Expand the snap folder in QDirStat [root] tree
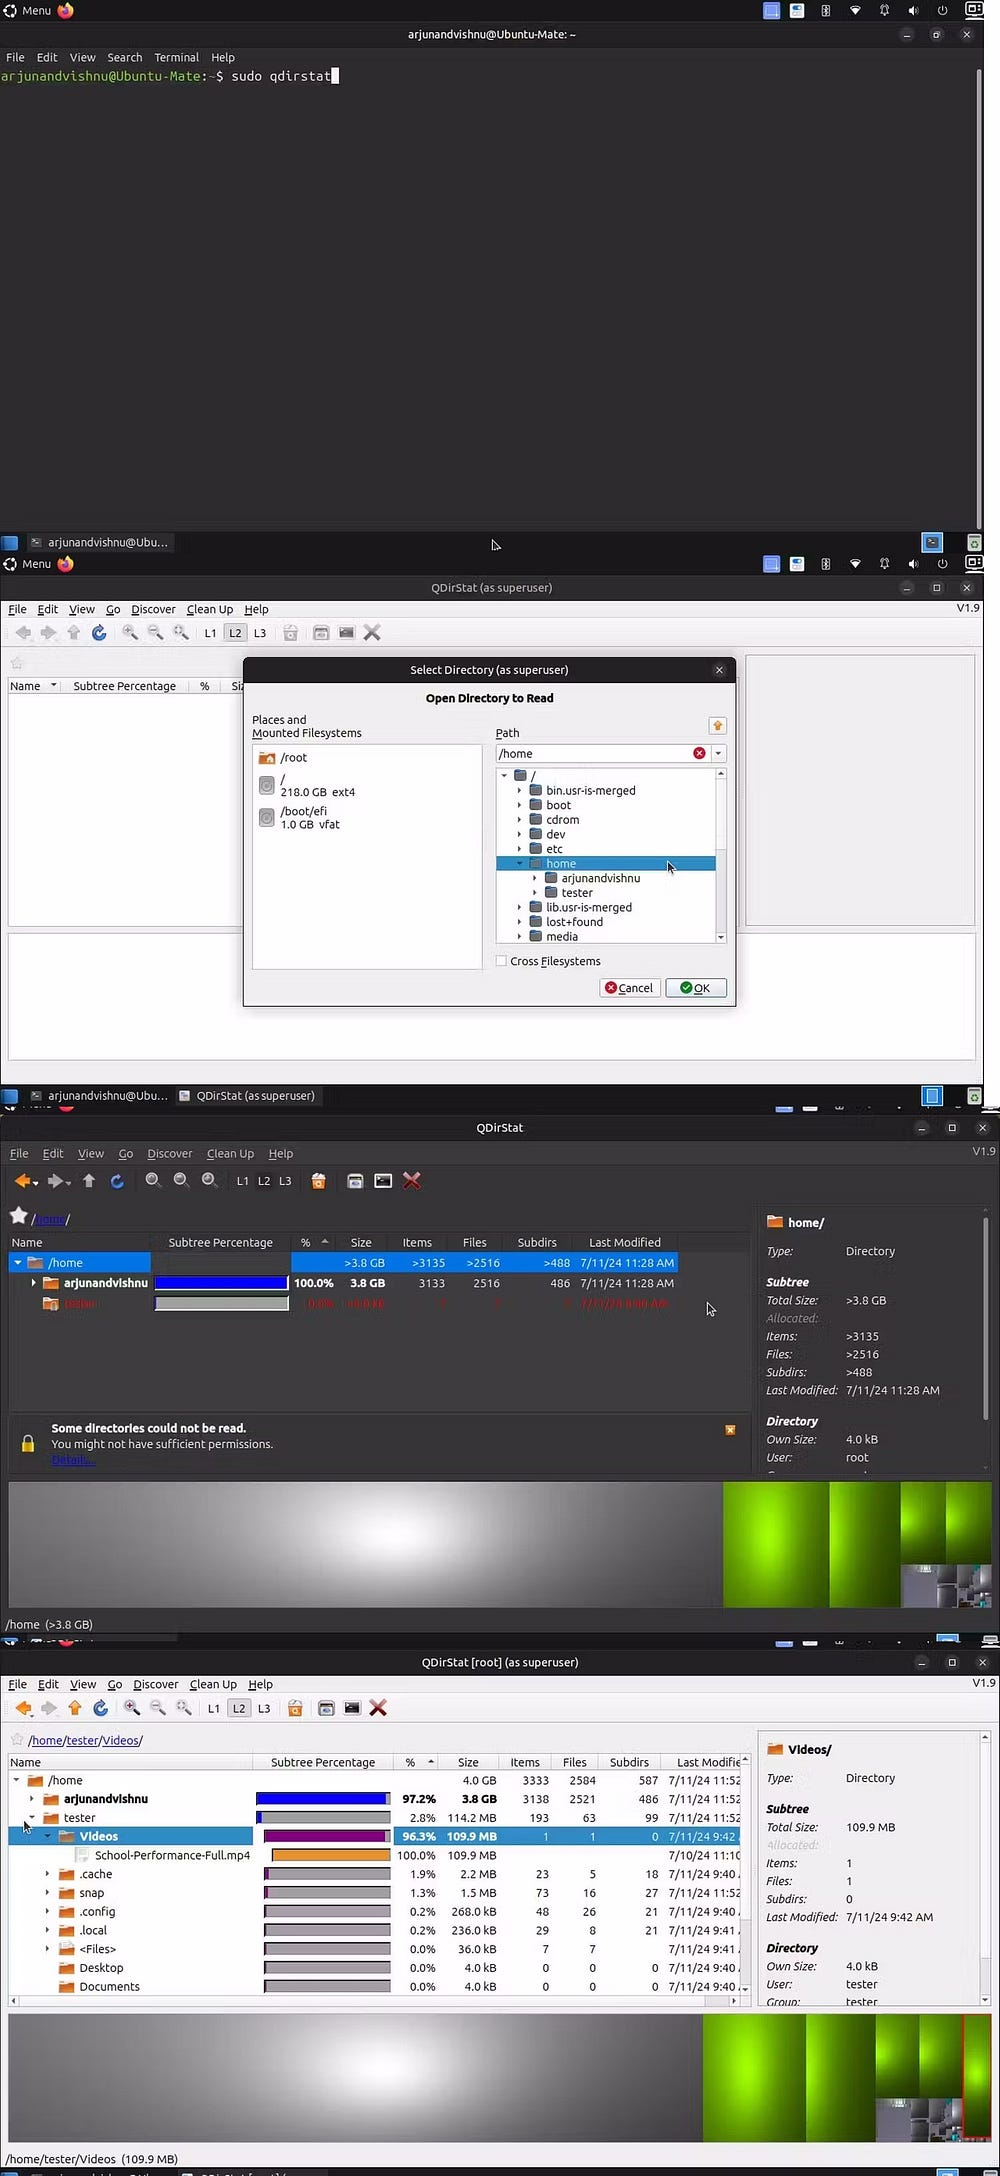The image size is (1000, 2176). (47, 1893)
